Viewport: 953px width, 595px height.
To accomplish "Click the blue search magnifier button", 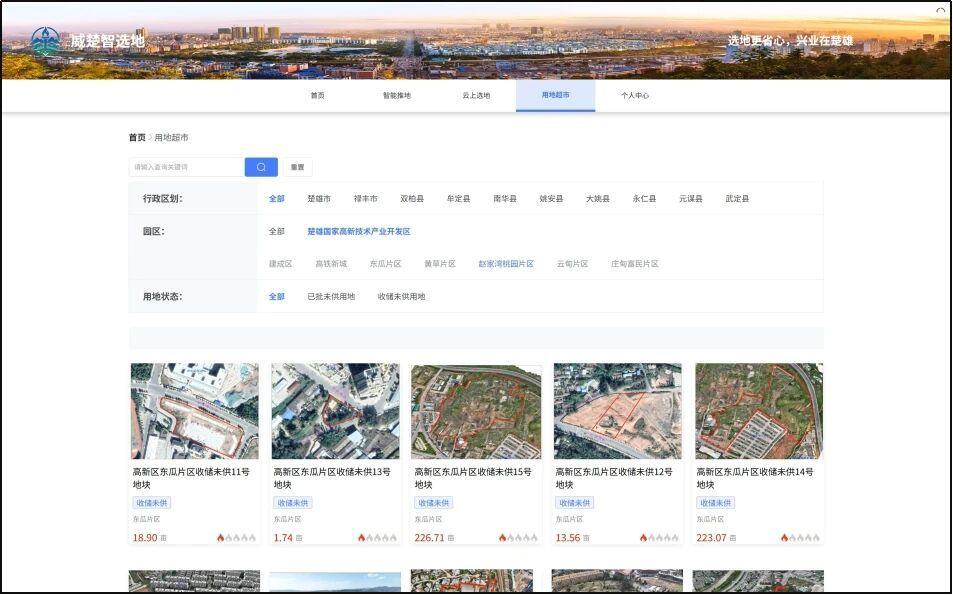I will coord(261,167).
